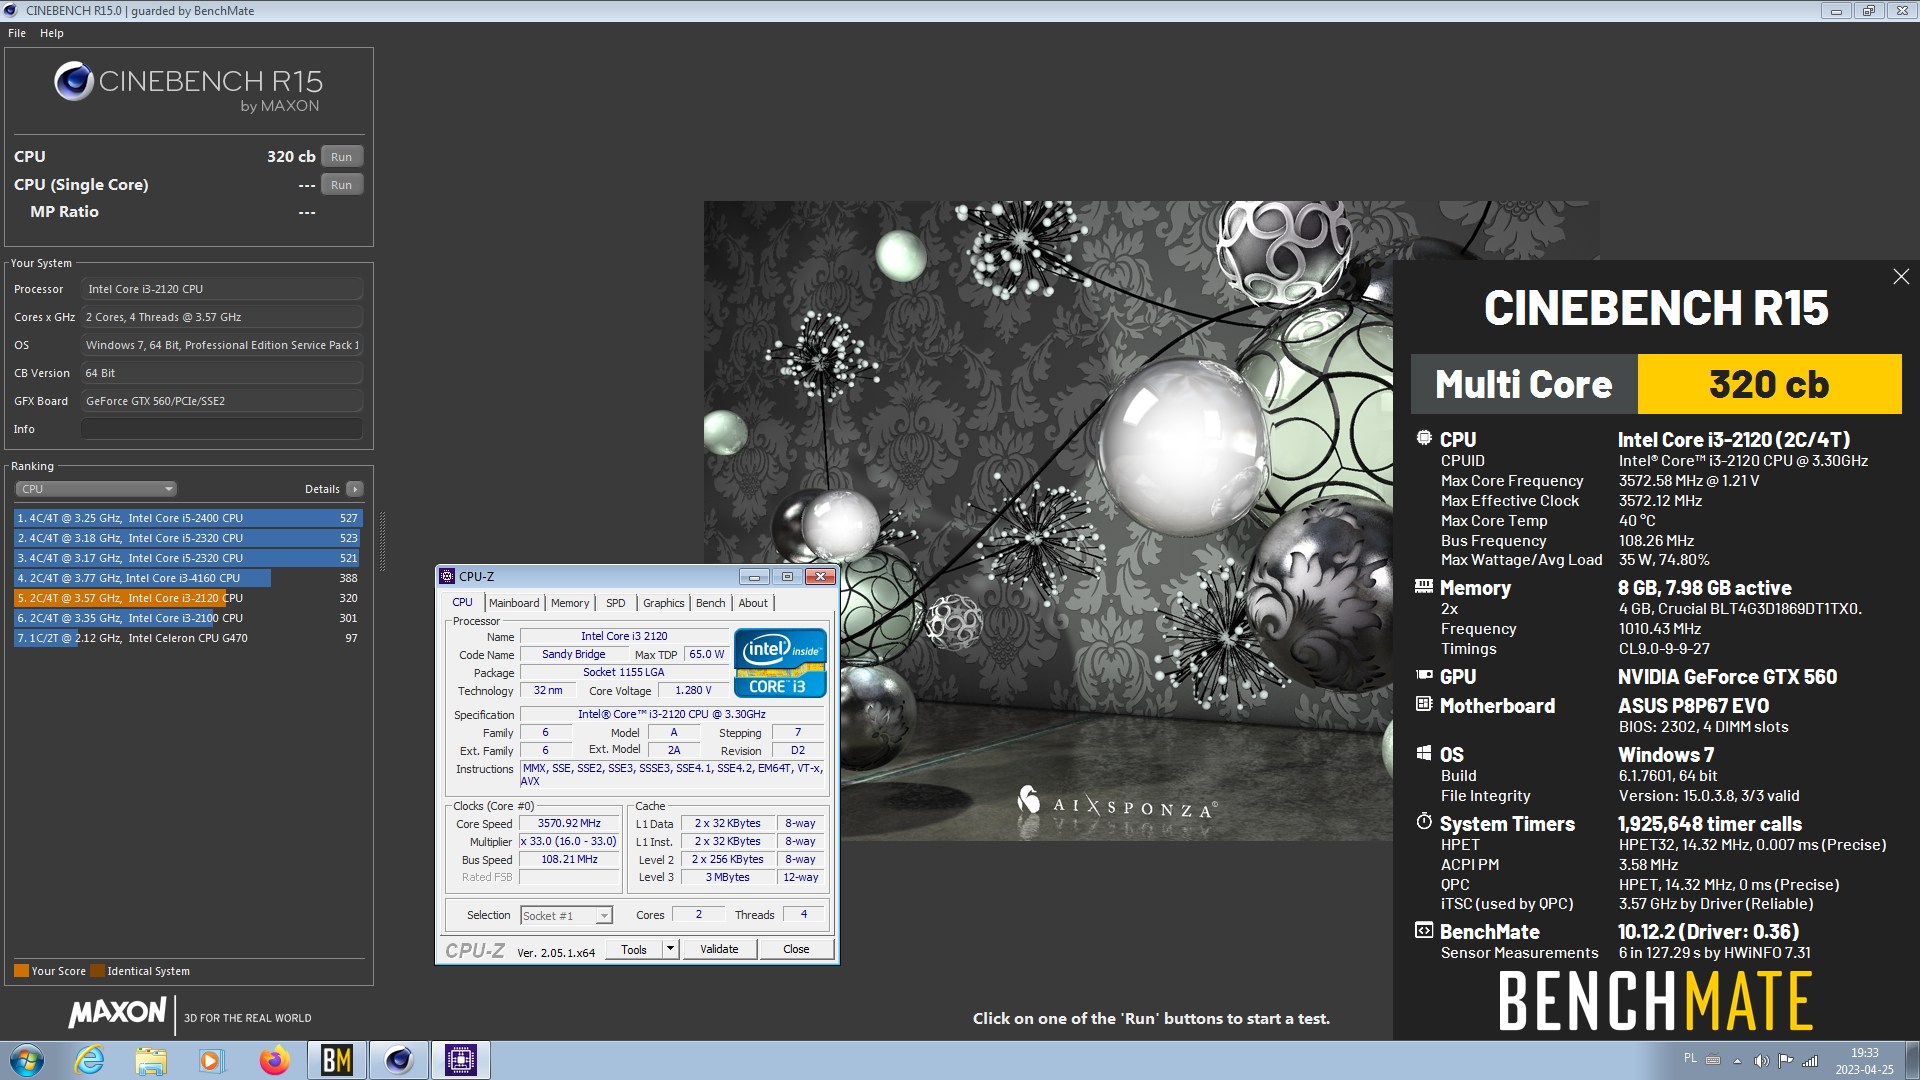Click the GPU icon in BenchMate panel

1424,675
